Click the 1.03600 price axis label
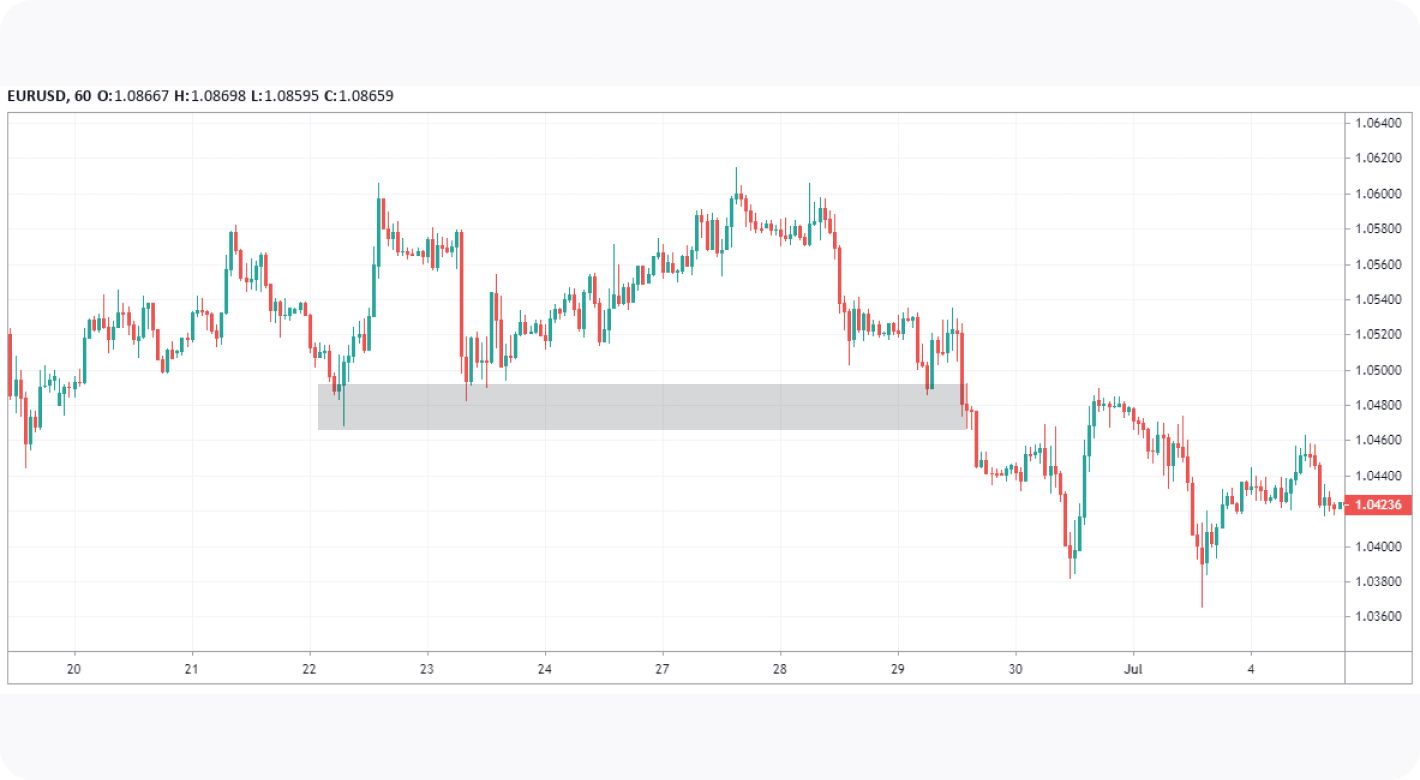 click(x=1377, y=616)
